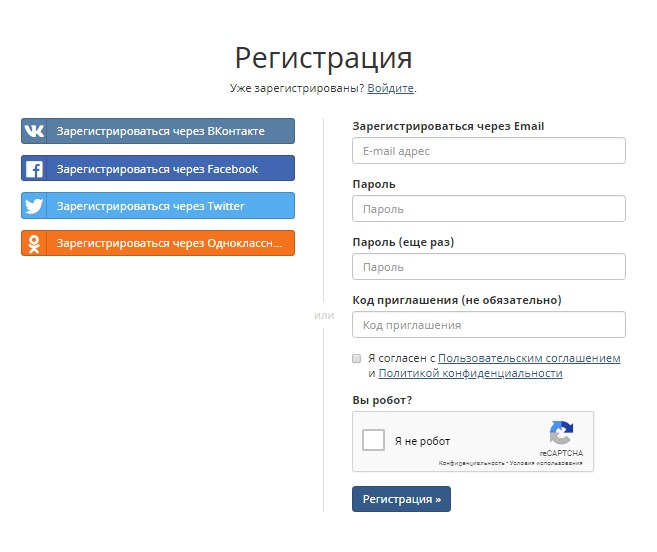Click the Вы робот? label

[382, 400]
